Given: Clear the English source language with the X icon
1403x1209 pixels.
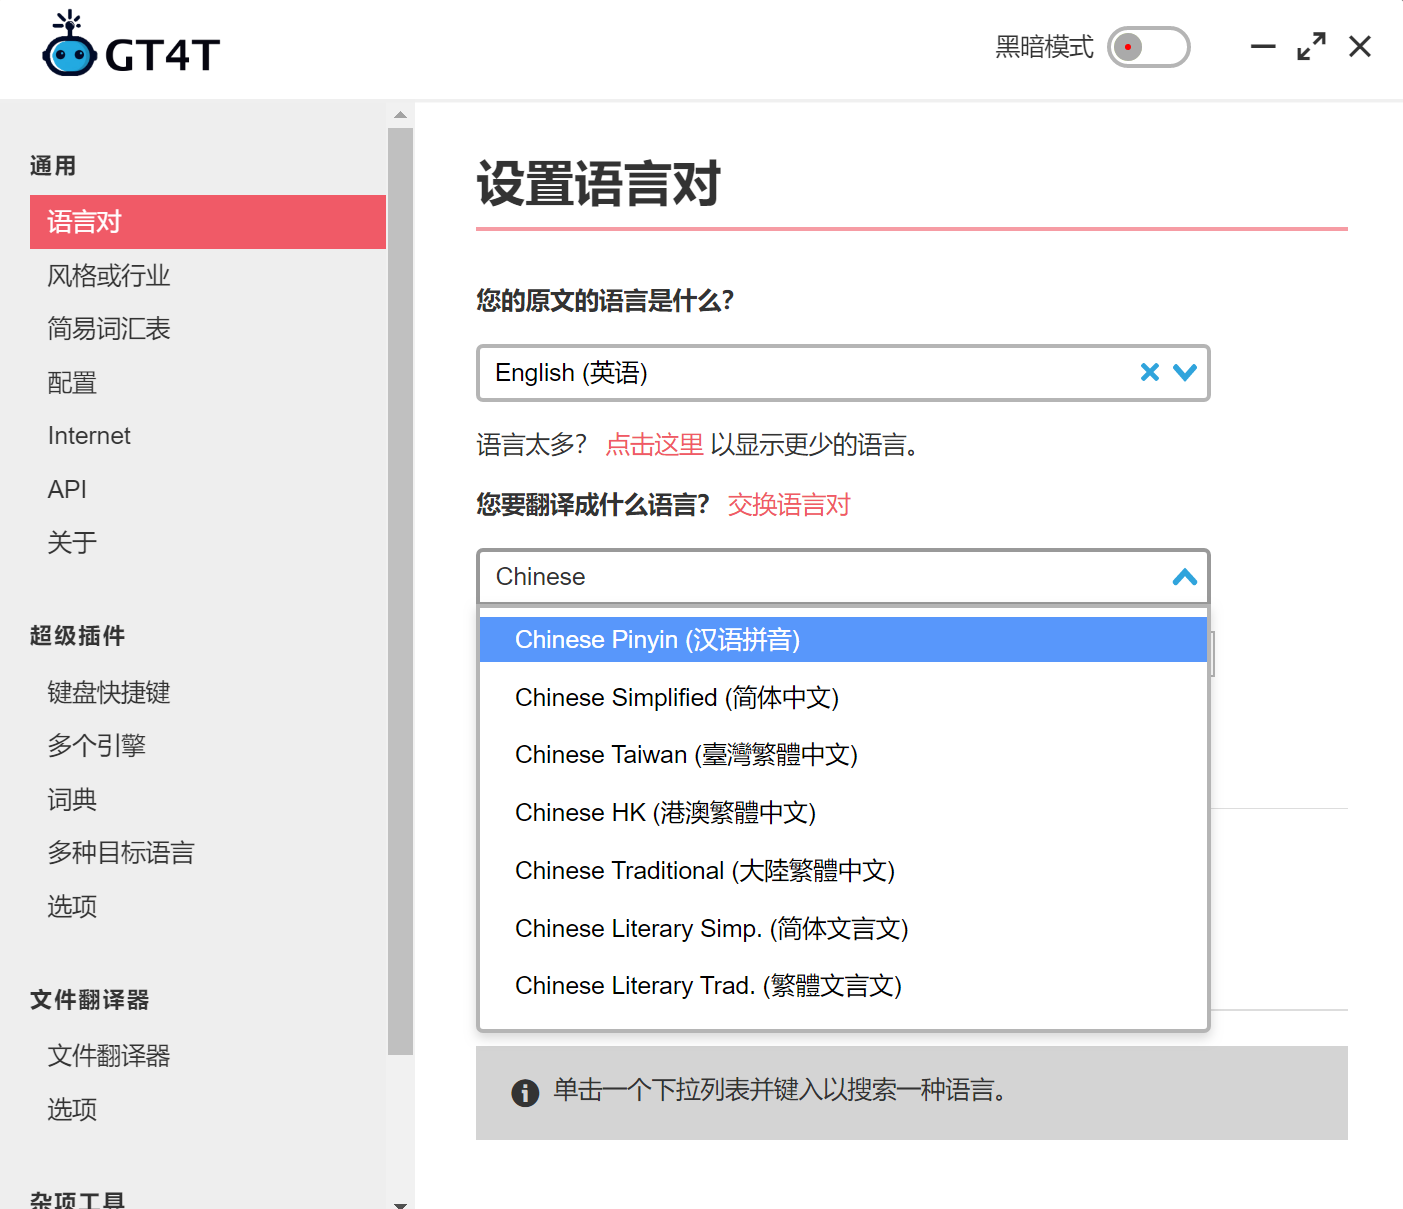Looking at the screenshot, I should [1148, 372].
